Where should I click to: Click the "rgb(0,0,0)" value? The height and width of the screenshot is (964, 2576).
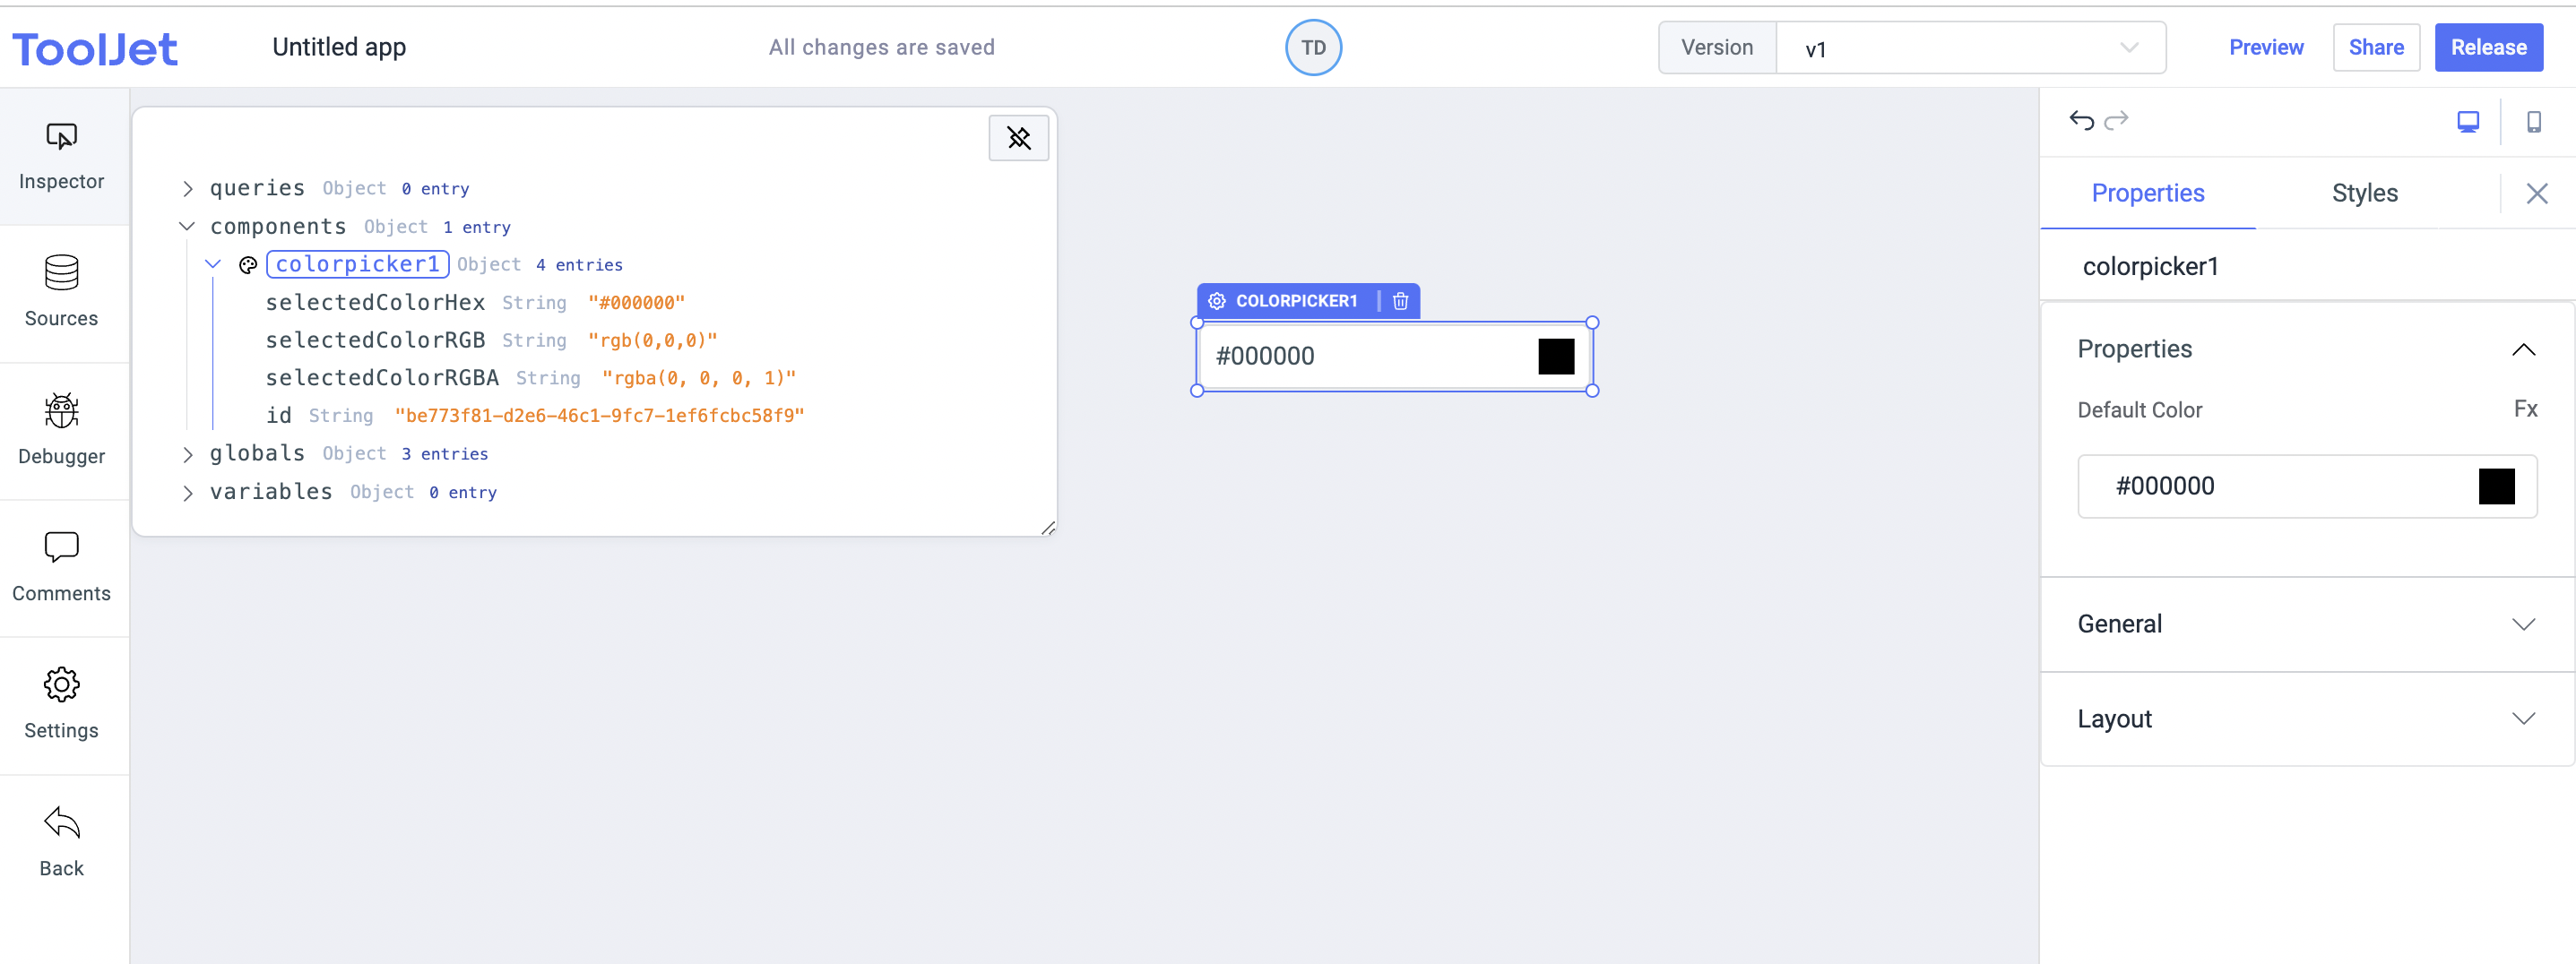tap(653, 341)
